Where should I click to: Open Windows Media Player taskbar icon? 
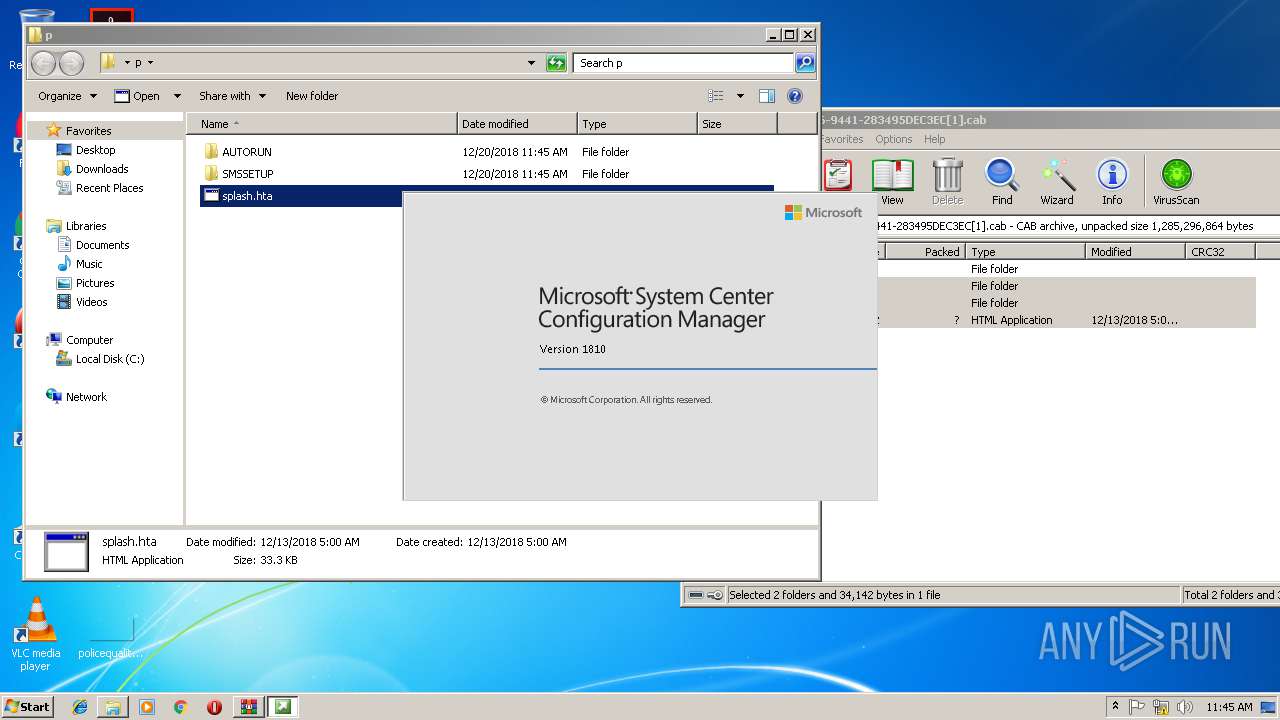point(147,707)
